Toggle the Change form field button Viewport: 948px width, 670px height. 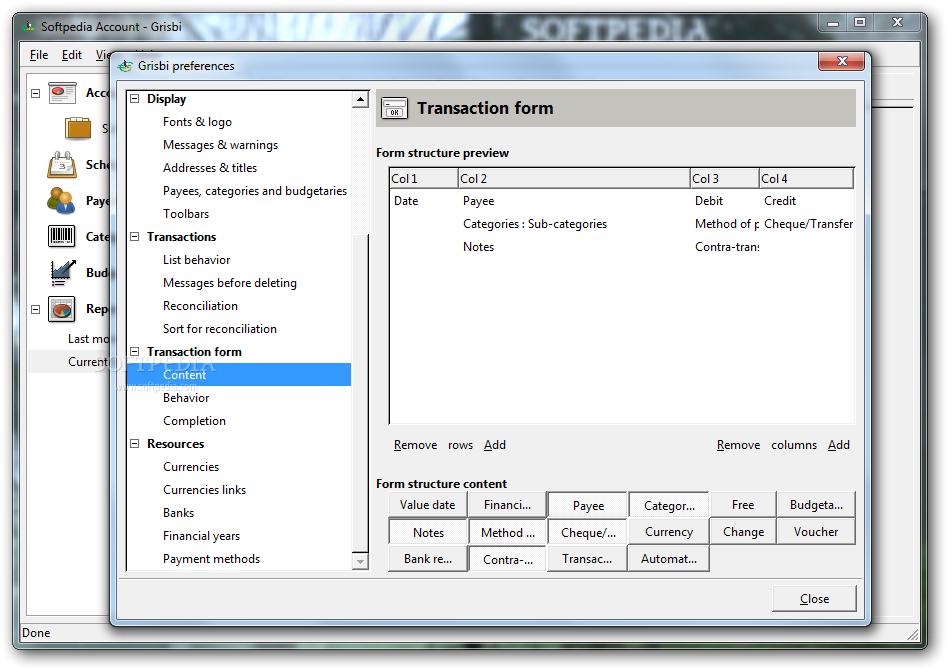click(x=743, y=532)
